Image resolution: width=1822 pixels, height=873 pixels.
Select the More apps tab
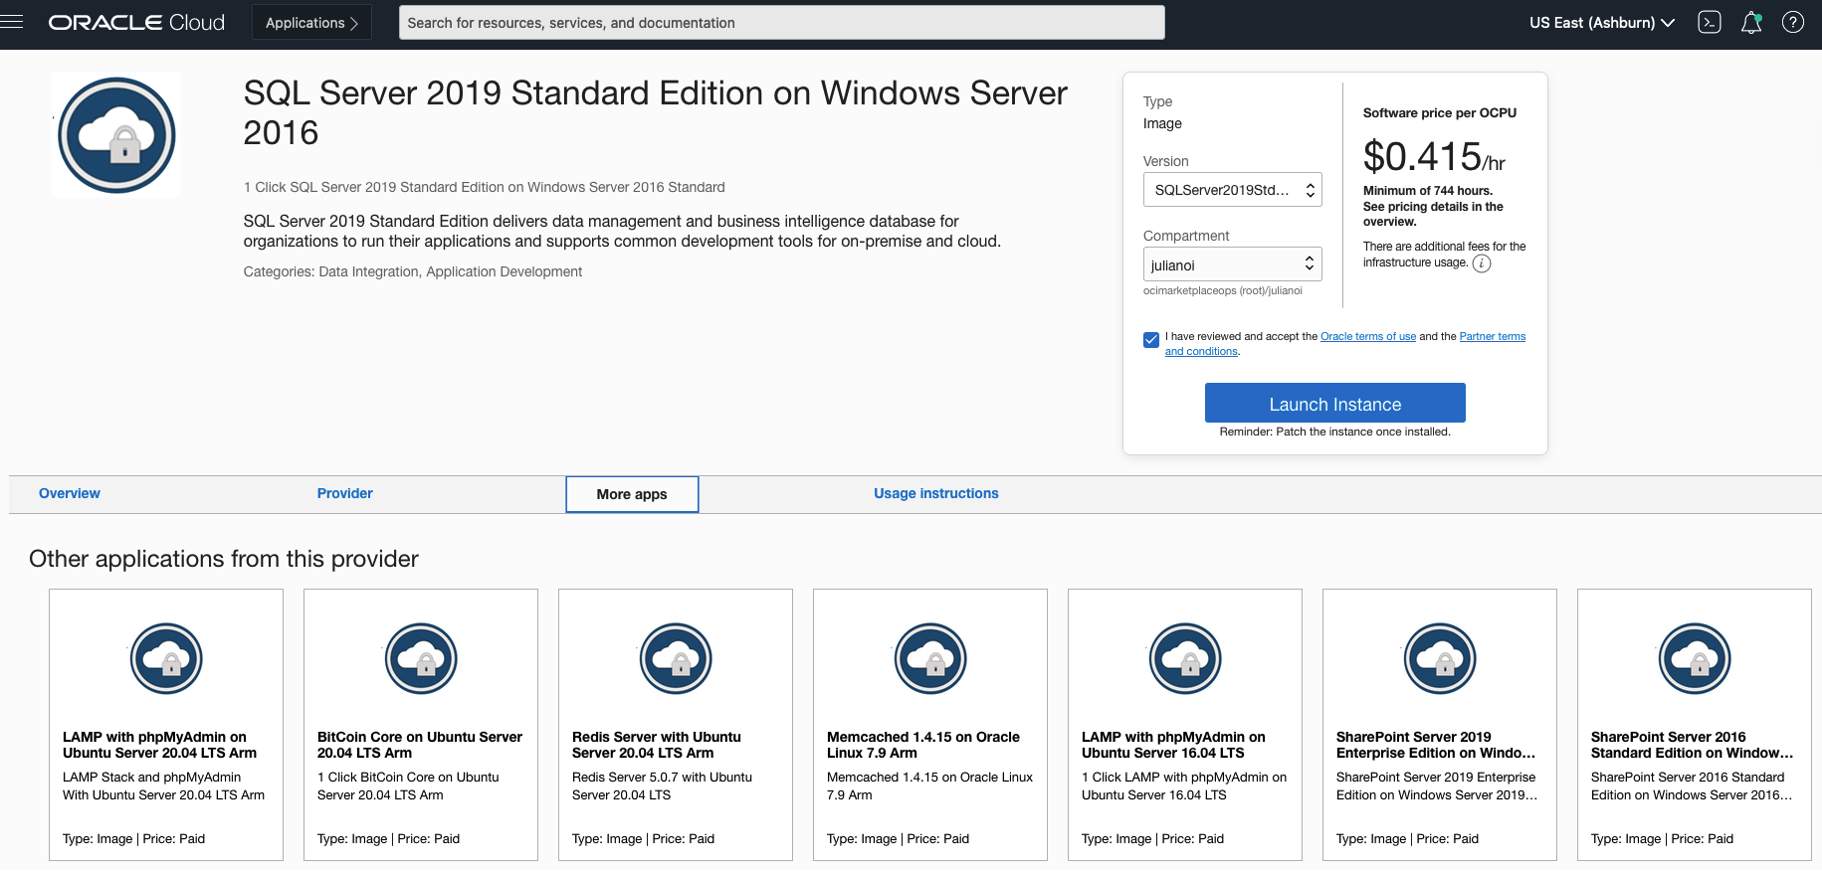(632, 494)
